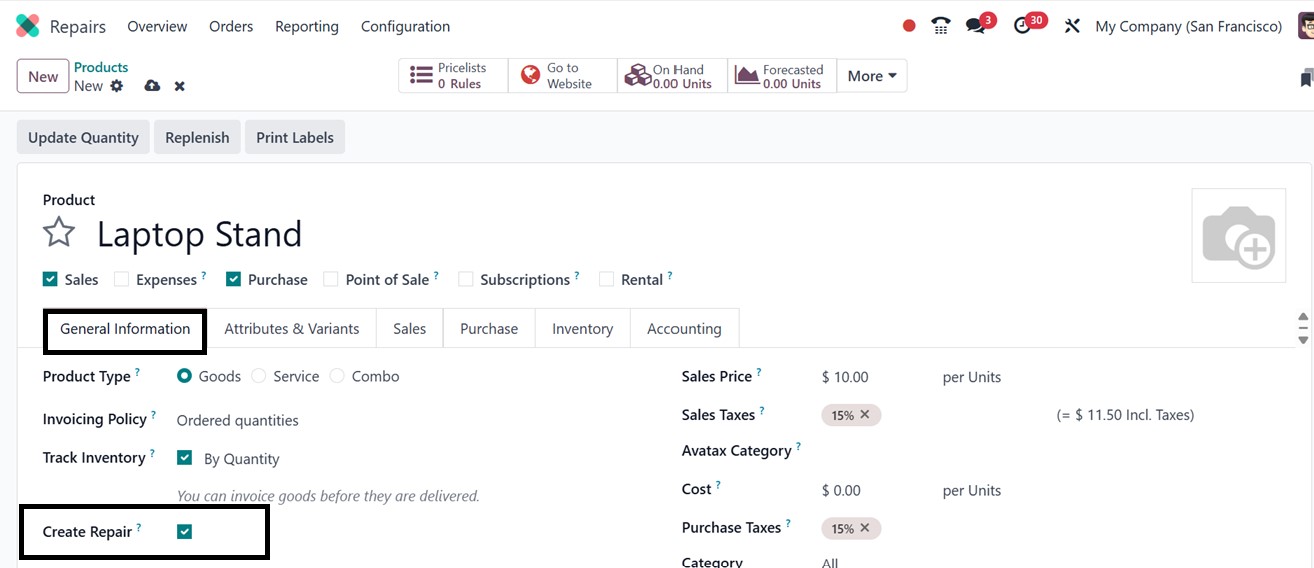This screenshot has height=568, width=1314.
Task: Switch to the Attributes & Variants tab
Action: point(291,329)
